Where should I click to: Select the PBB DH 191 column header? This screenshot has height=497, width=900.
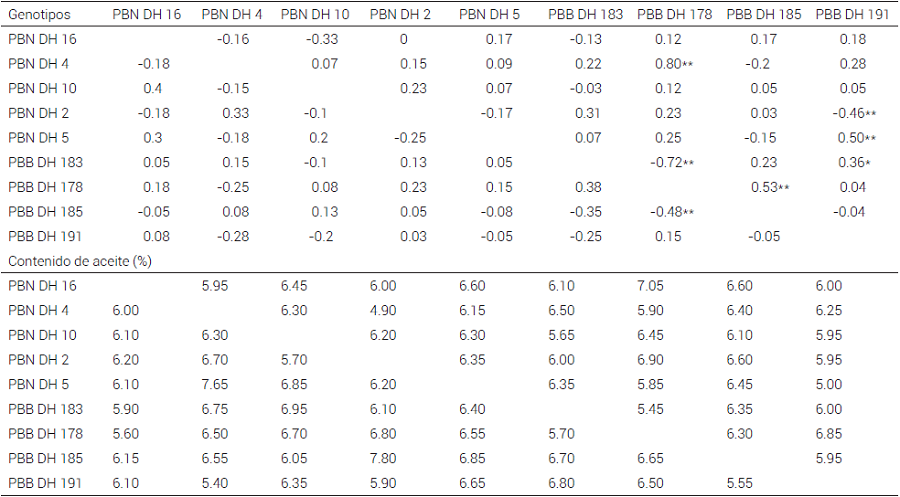(x=851, y=15)
